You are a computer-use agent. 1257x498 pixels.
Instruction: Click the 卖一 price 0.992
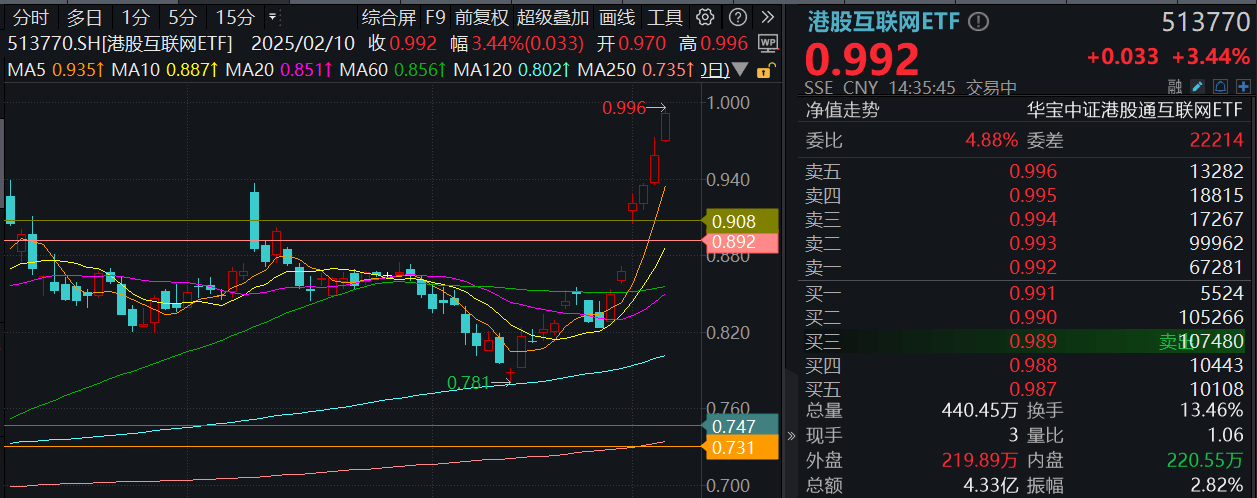[x=1033, y=267]
